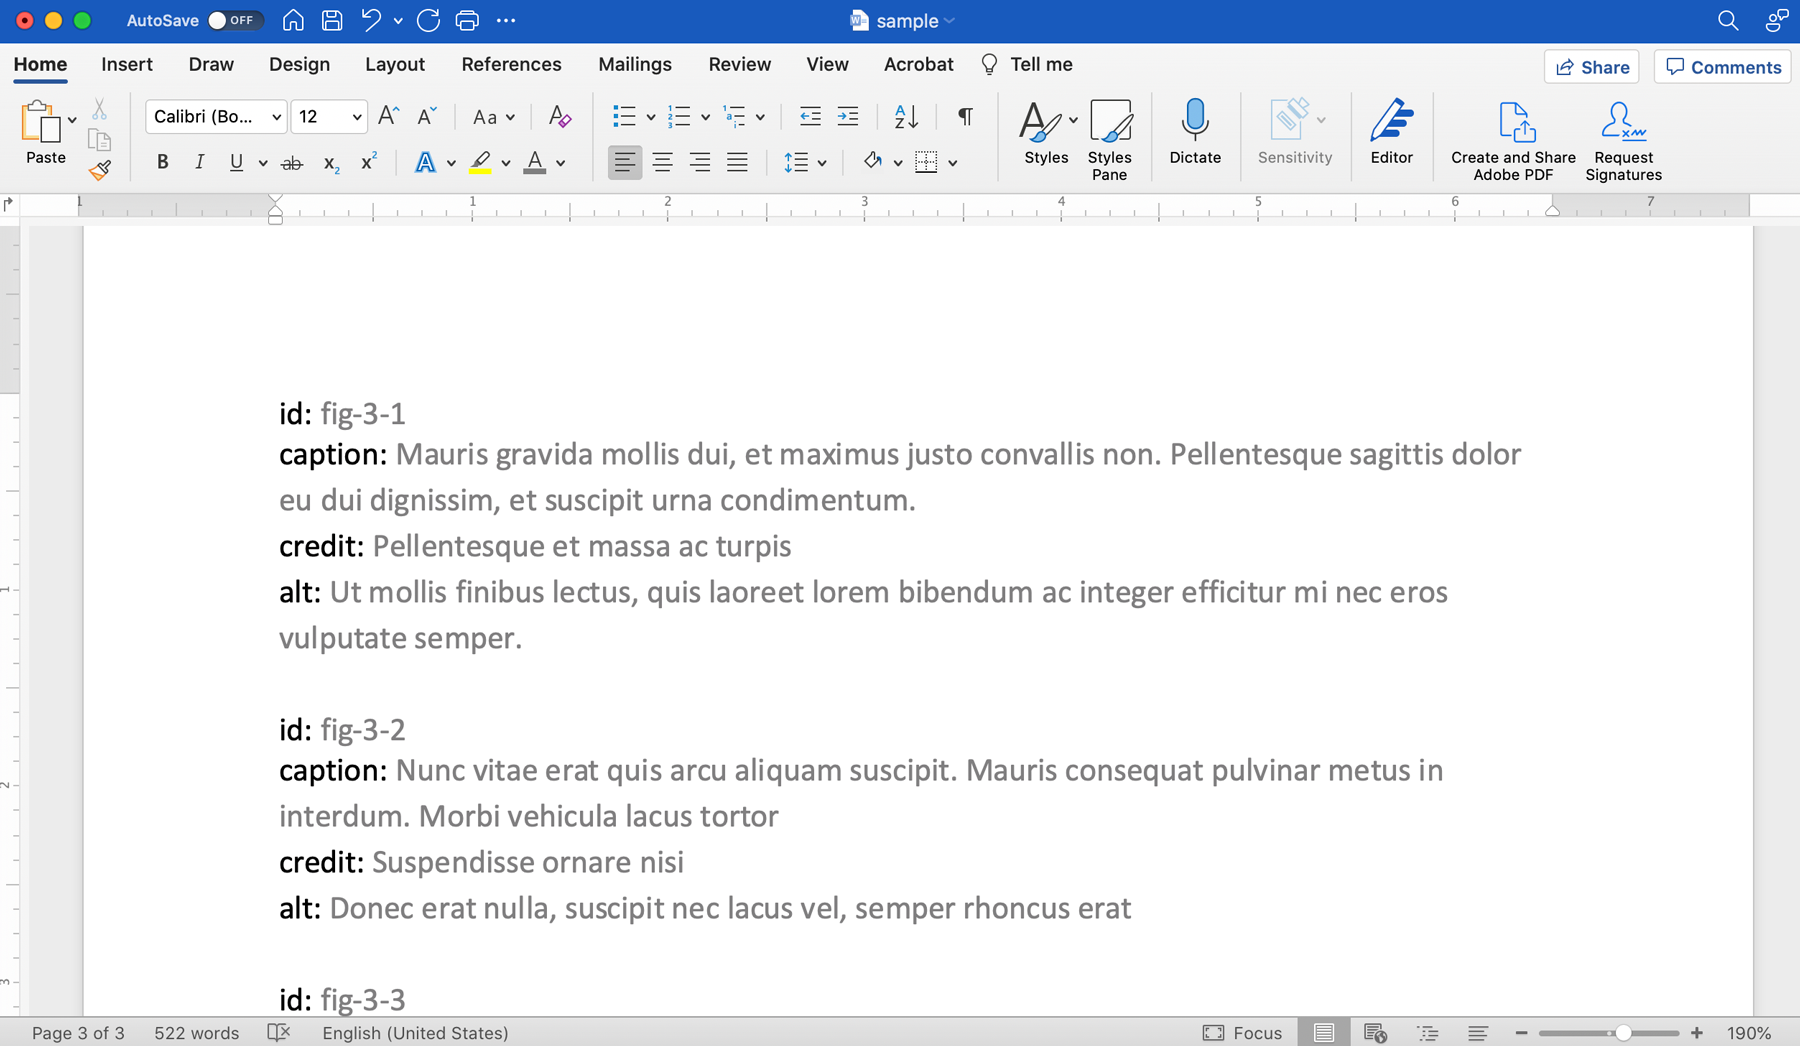This screenshot has height=1046, width=1800.
Task: Open the font name dropdown
Action: tap(276, 117)
